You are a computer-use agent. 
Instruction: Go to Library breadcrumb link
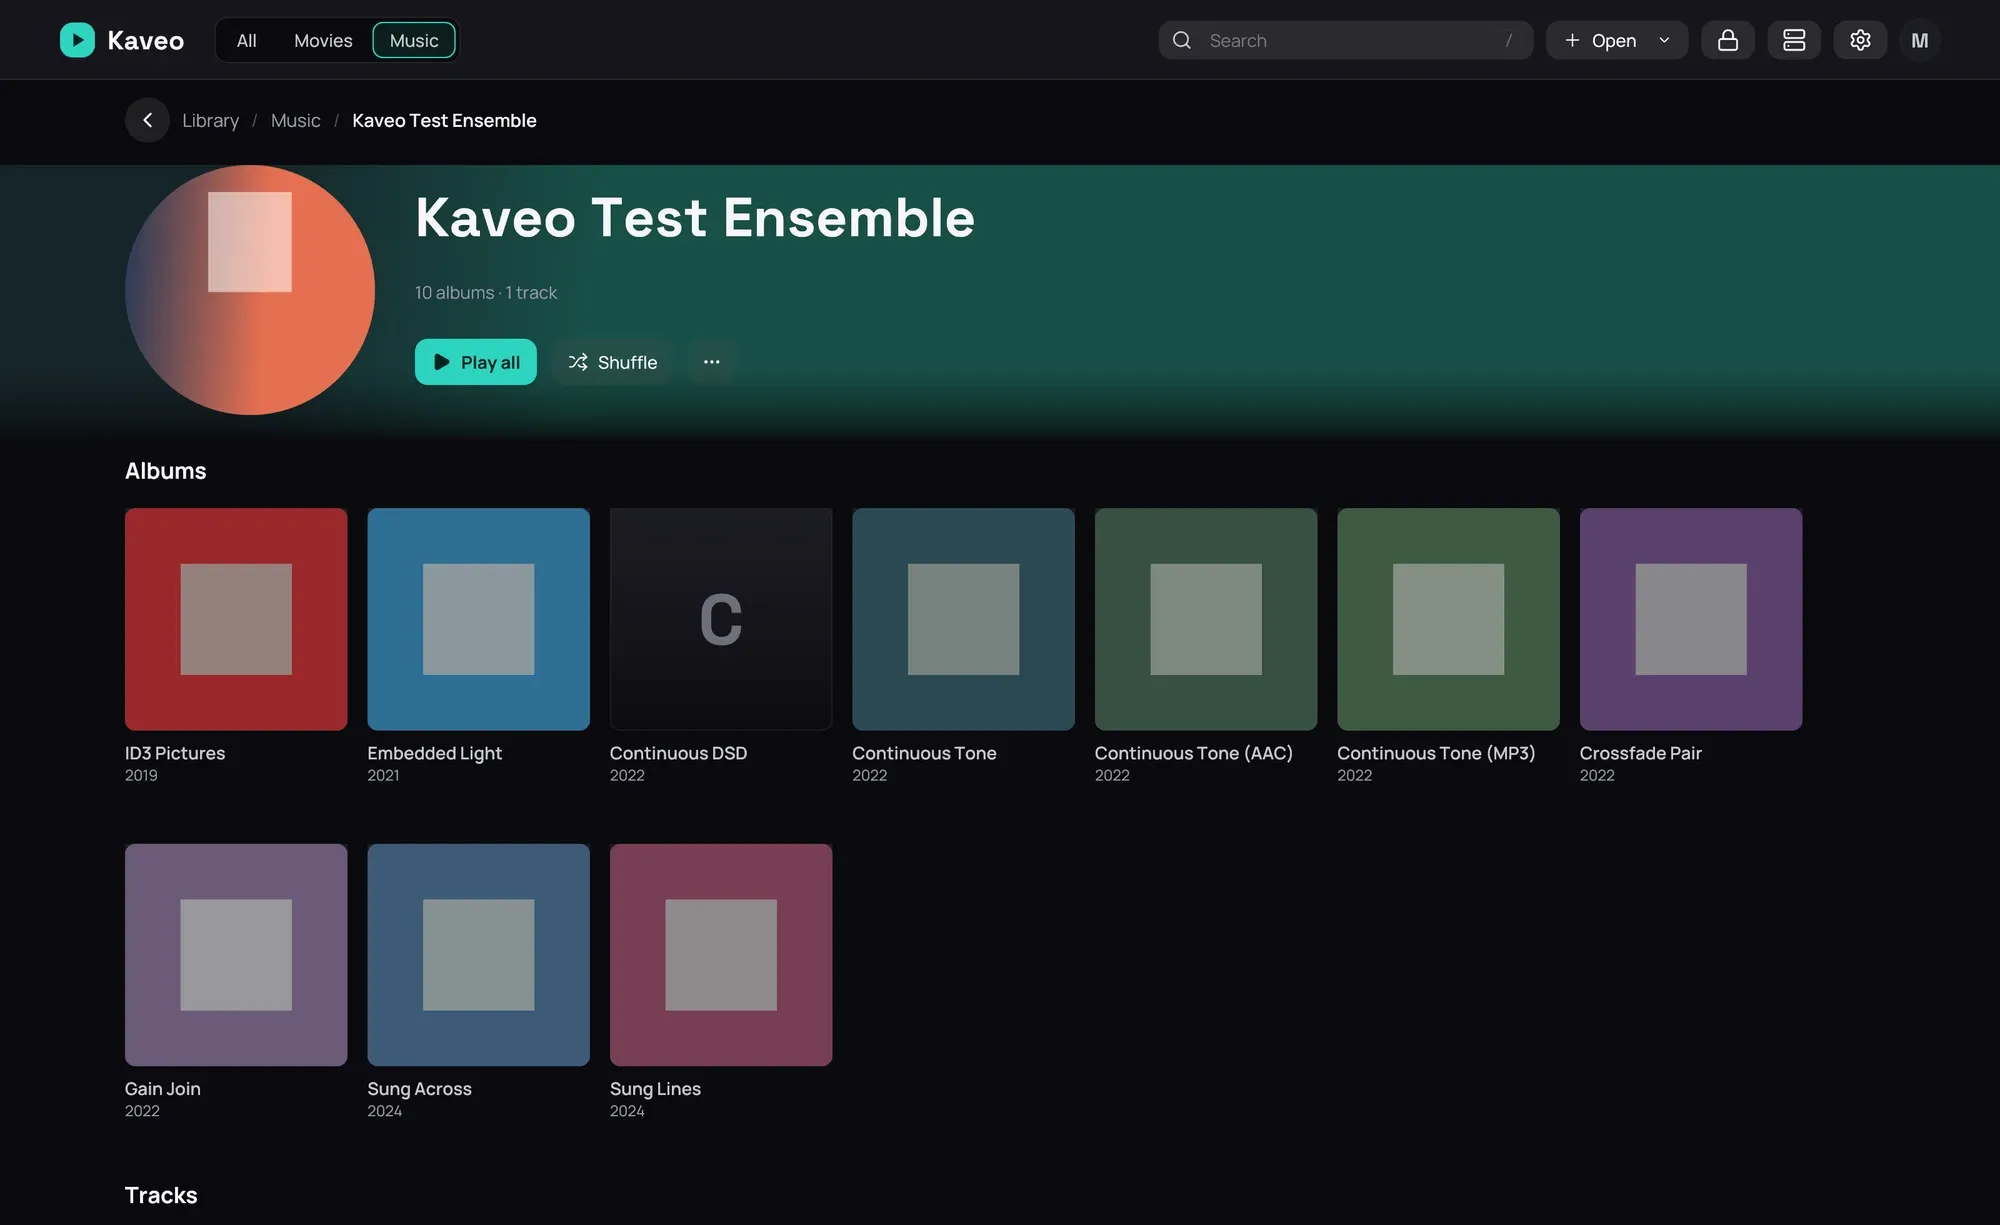click(x=210, y=120)
